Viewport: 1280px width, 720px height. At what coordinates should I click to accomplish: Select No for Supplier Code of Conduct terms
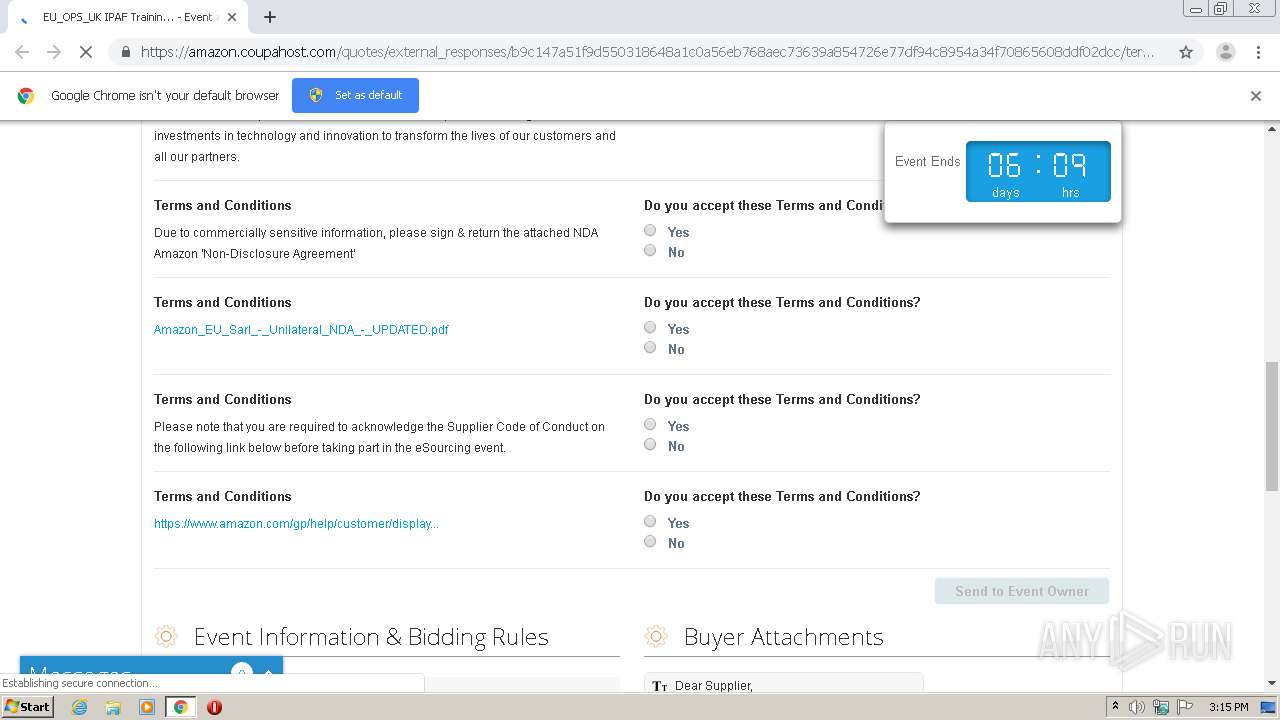(650, 445)
